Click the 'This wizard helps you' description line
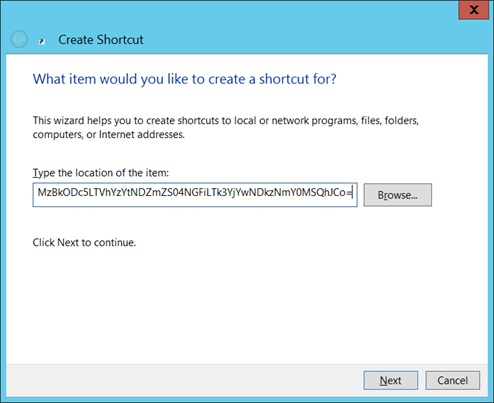 tap(226, 120)
